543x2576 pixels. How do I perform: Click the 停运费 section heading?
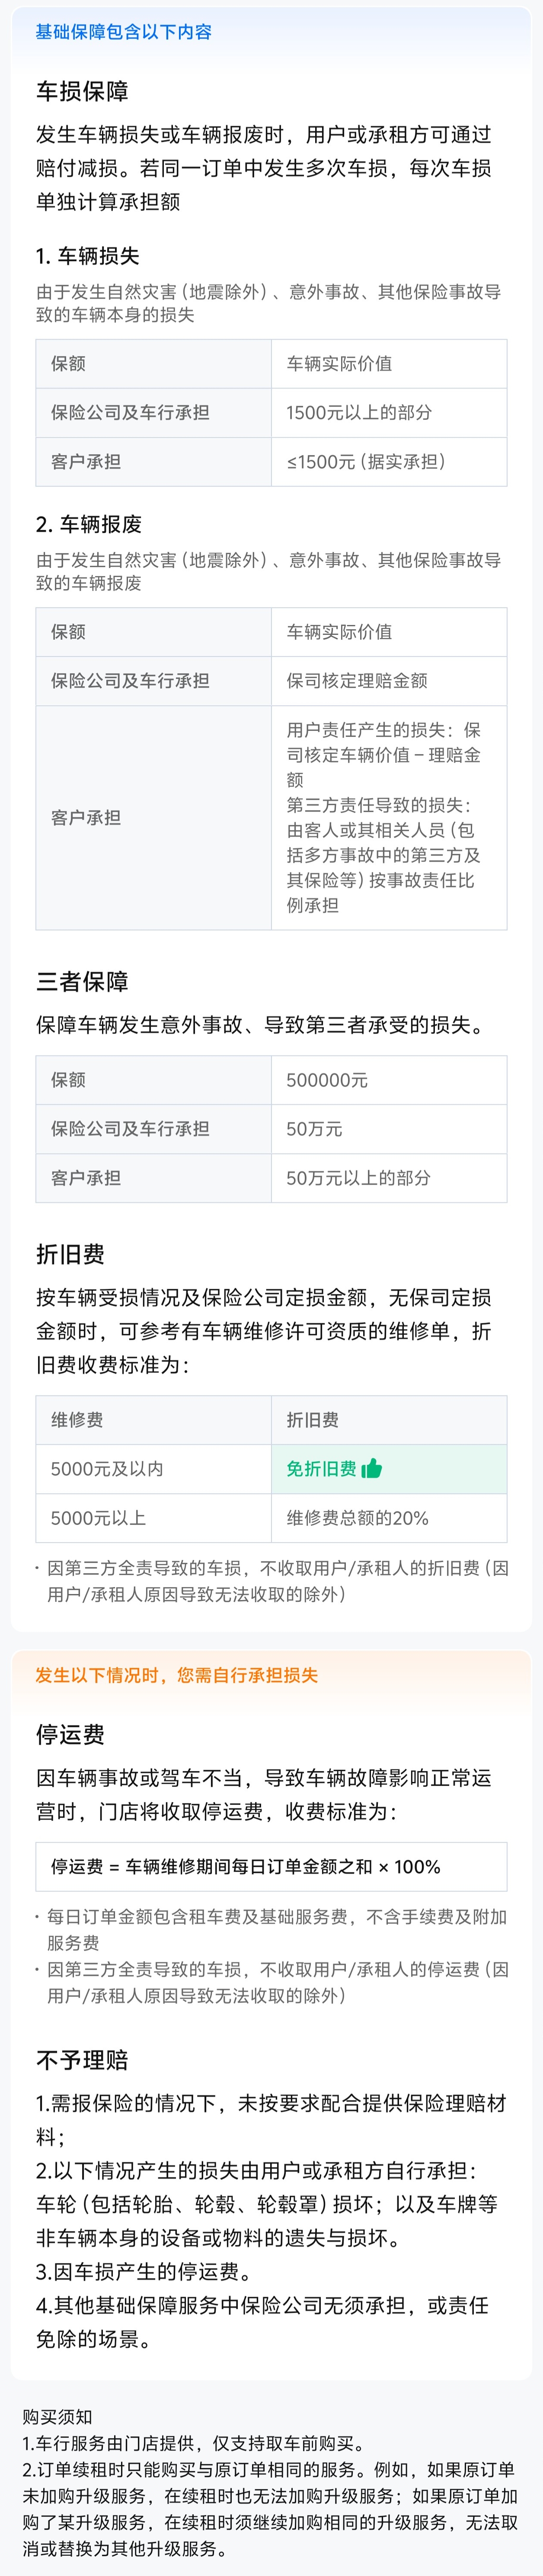coord(70,1734)
